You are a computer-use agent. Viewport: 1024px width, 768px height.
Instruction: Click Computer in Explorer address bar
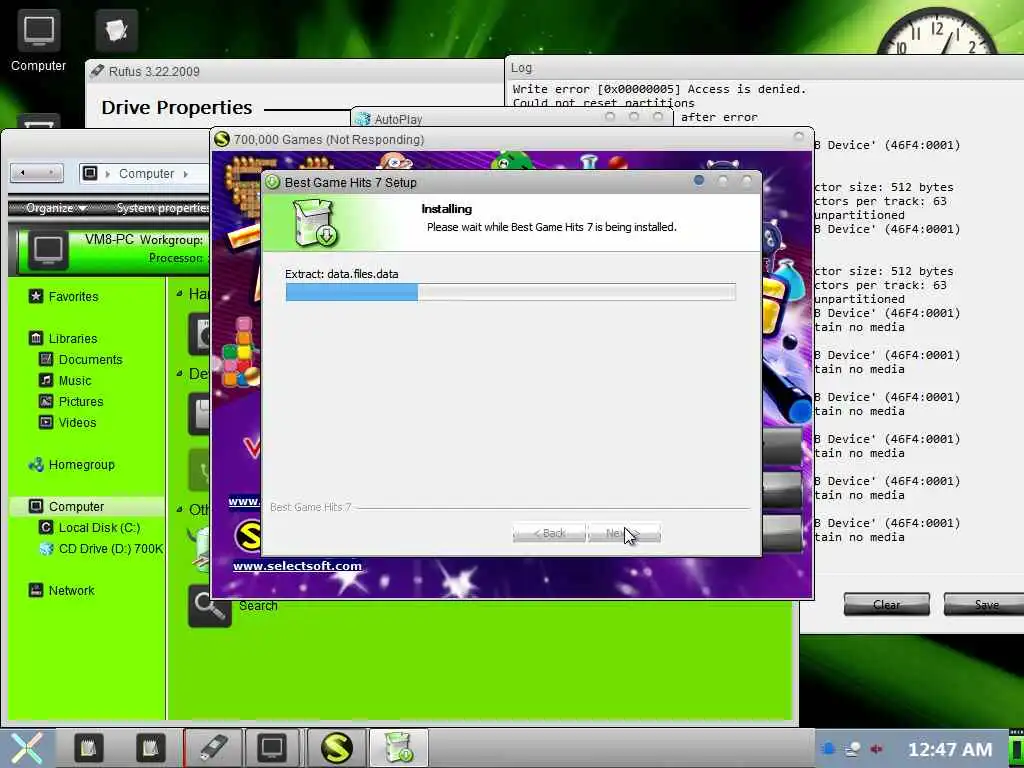[146, 174]
